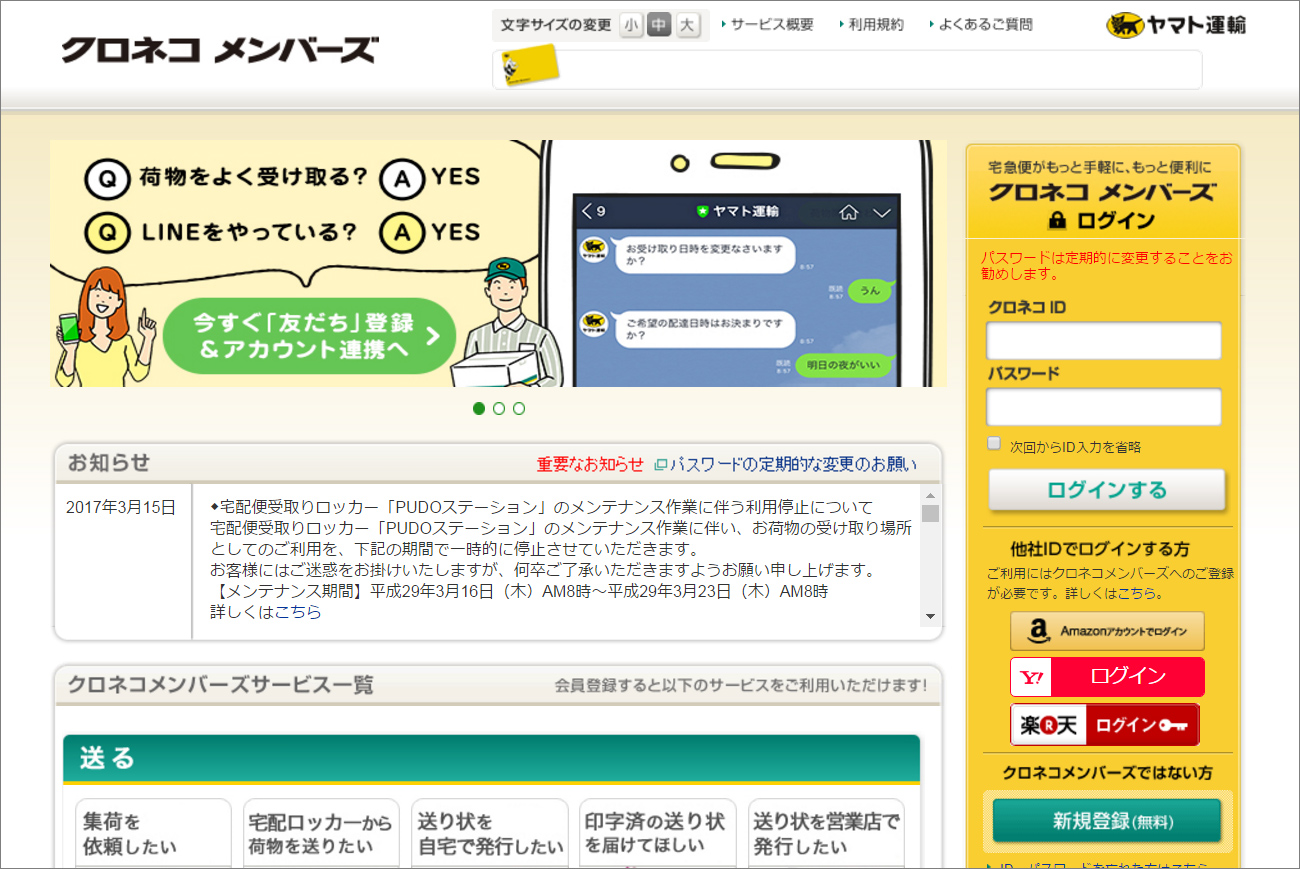1300x869 pixels.
Task: Open 詳しくはこちら in the news box
Action: point(266,612)
